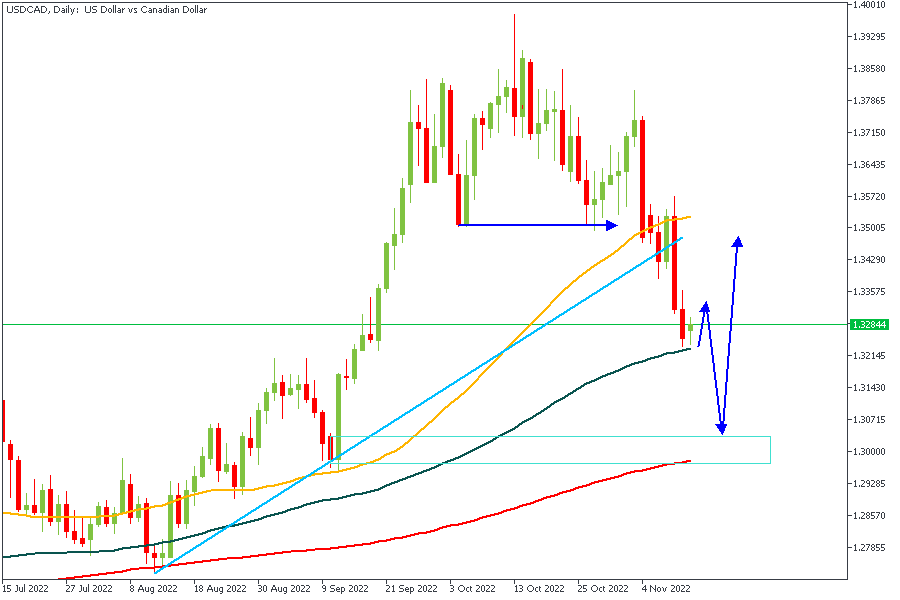Click the small blue upward arrowhead near the latest candle
The image size is (900, 600).
[x=705, y=307]
